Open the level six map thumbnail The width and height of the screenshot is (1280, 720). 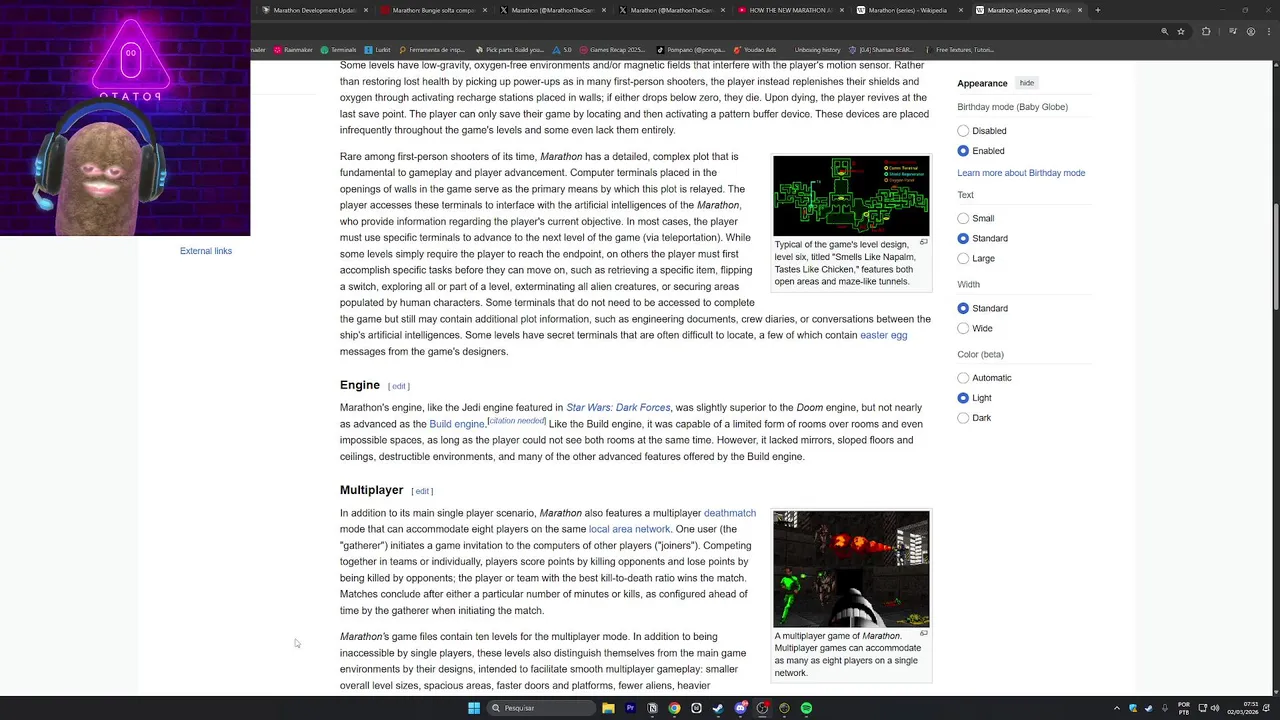click(x=851, y=195)
